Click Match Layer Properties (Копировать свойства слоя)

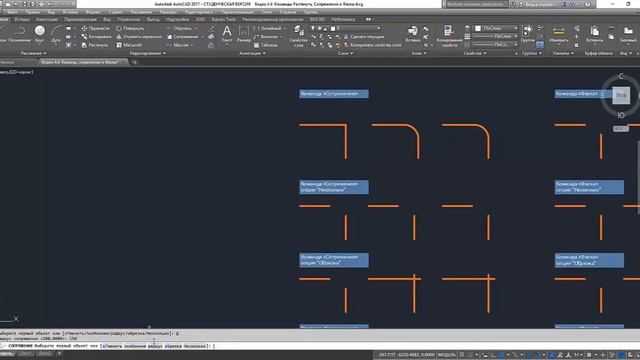tap(372, 45)
